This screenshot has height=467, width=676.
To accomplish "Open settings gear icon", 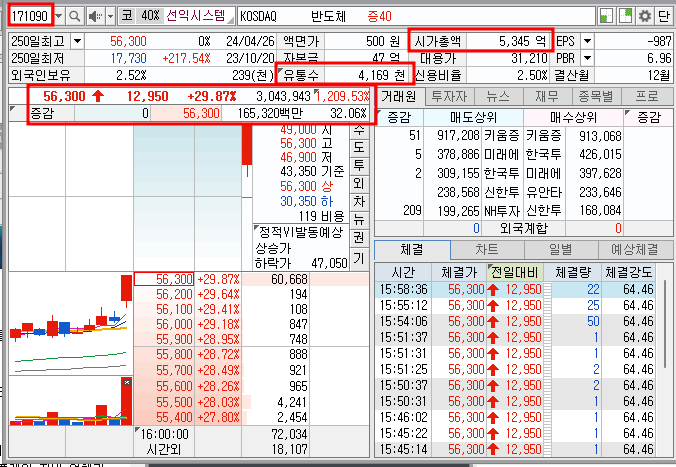I will click(x=645, y=16).
